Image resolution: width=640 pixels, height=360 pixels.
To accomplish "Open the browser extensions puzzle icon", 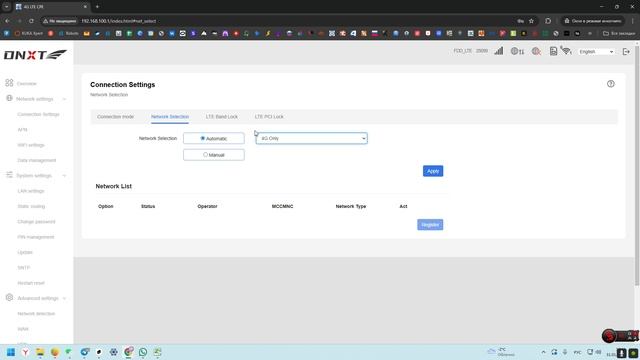I will (548, 21).
